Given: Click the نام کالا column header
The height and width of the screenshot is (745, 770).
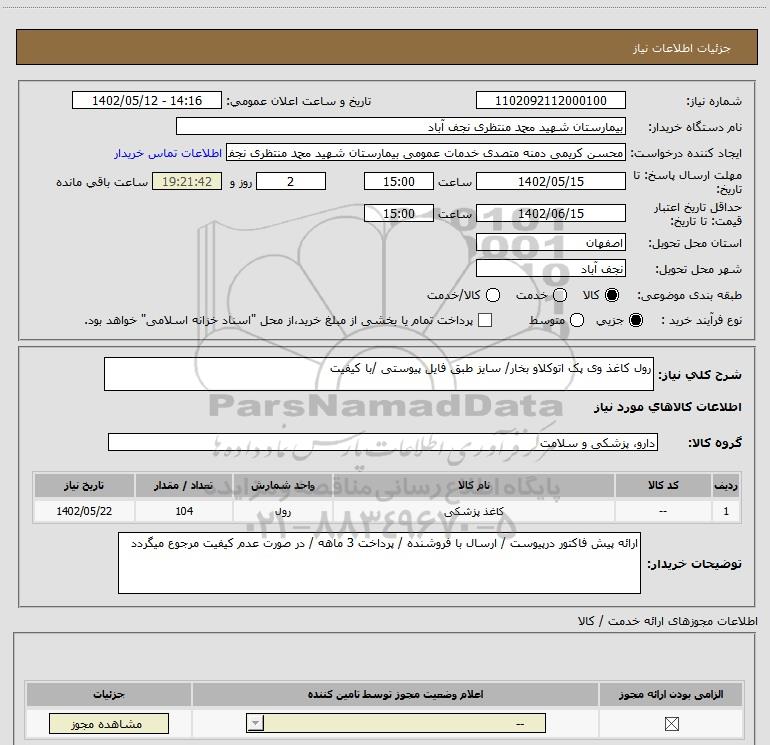Looking at the screenshot, I should pyautogui.click(x=474, y=485).
